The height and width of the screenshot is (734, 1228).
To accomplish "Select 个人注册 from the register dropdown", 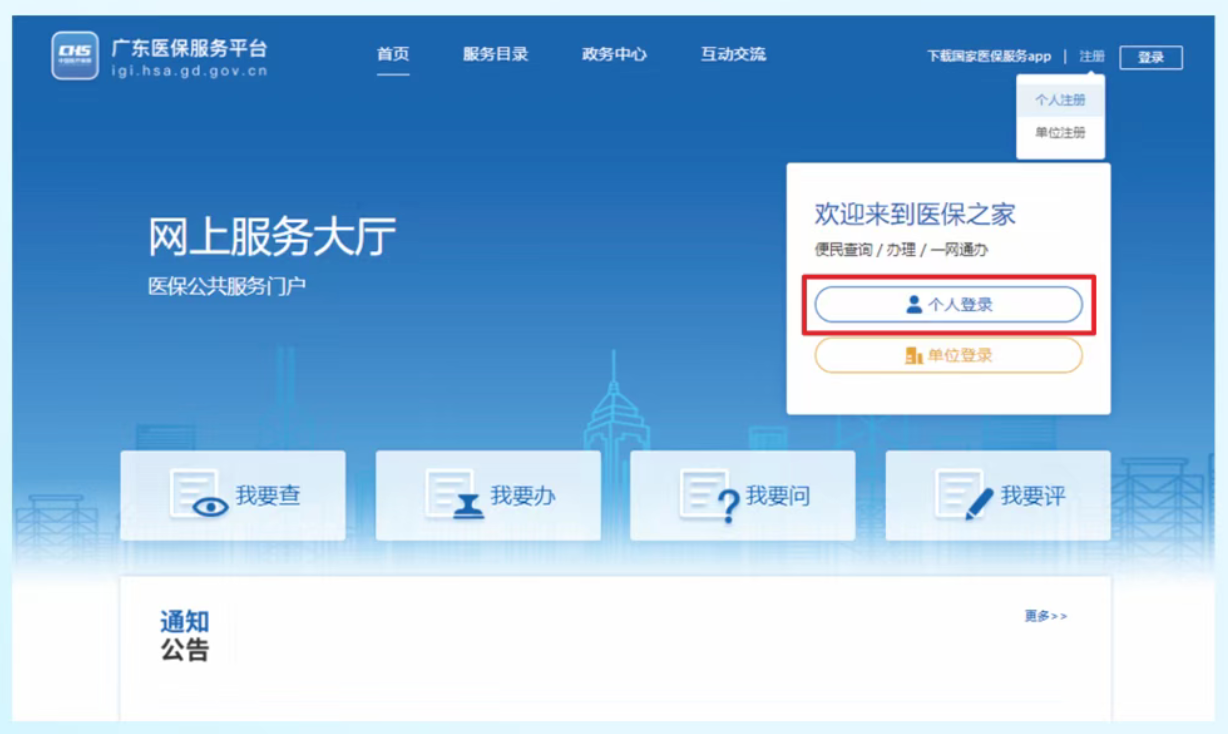I will tap(1060, 101).
